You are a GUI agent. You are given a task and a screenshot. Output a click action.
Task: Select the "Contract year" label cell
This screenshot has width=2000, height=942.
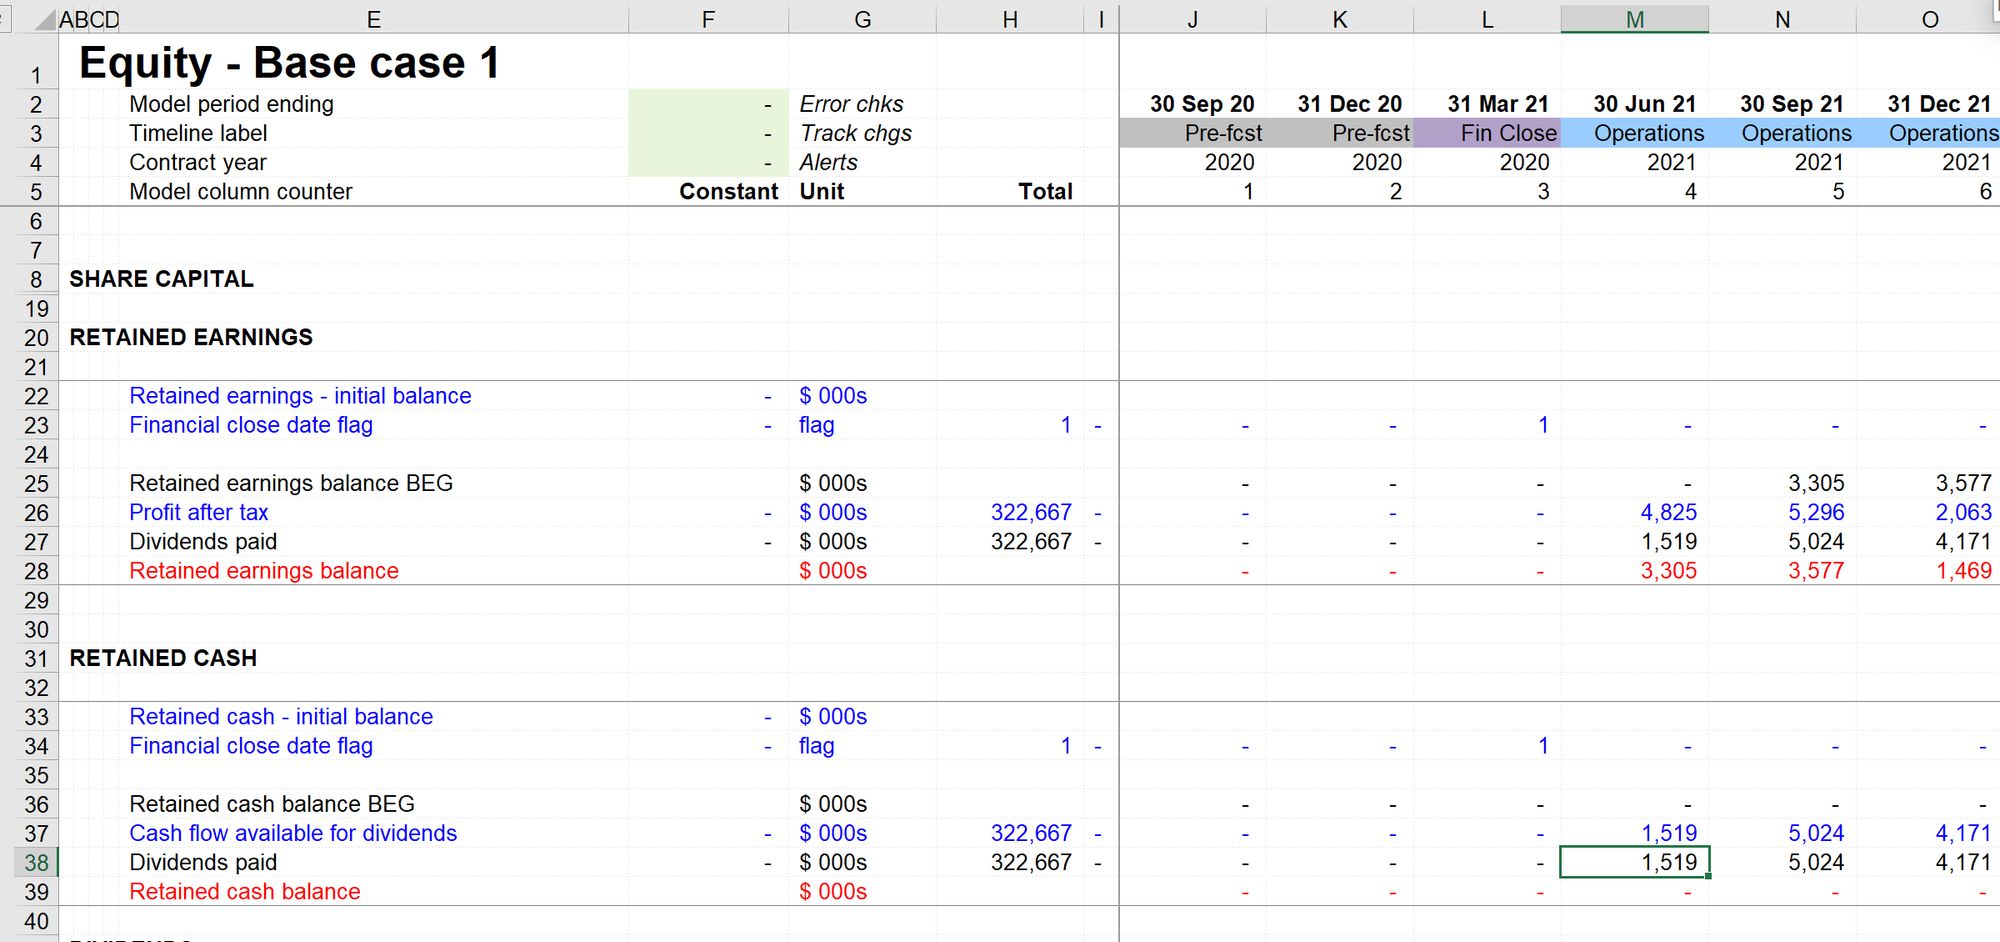pyautogui.click(x=198, y=162)
